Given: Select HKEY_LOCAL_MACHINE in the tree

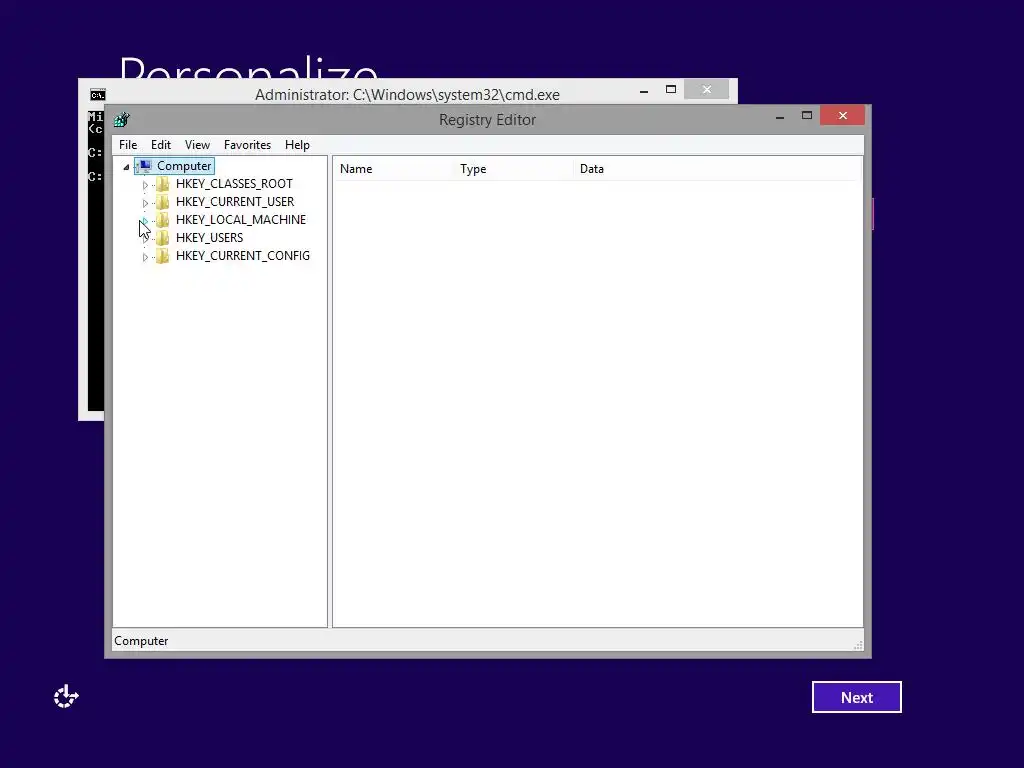Looking at the screenshot, I should 240,220.
